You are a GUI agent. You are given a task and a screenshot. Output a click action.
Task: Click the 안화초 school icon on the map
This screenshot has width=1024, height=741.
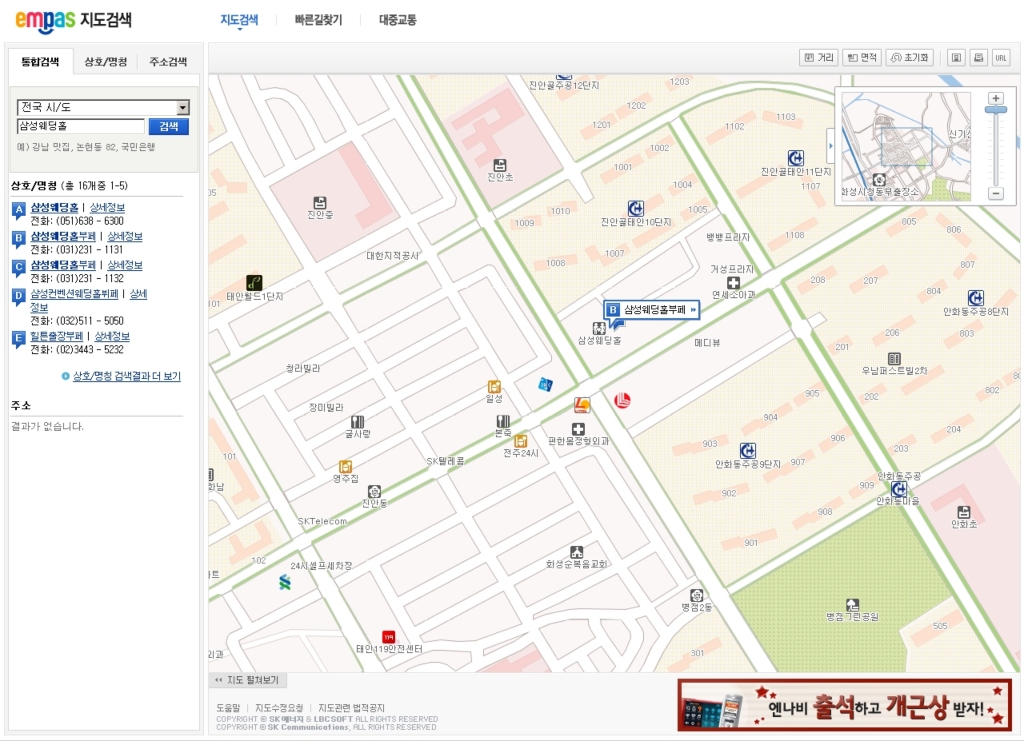click(x=963, y=511)
